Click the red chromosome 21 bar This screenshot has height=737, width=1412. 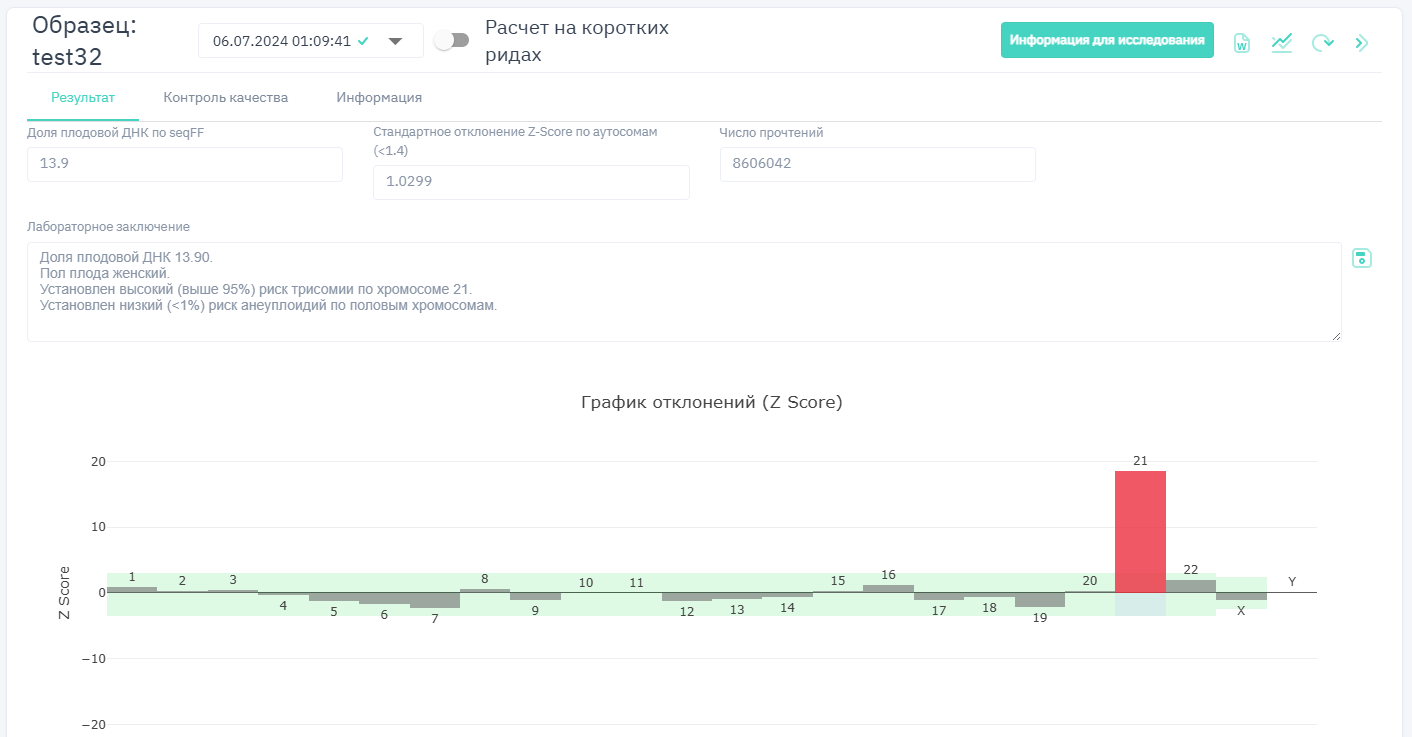coord(1140,532)
